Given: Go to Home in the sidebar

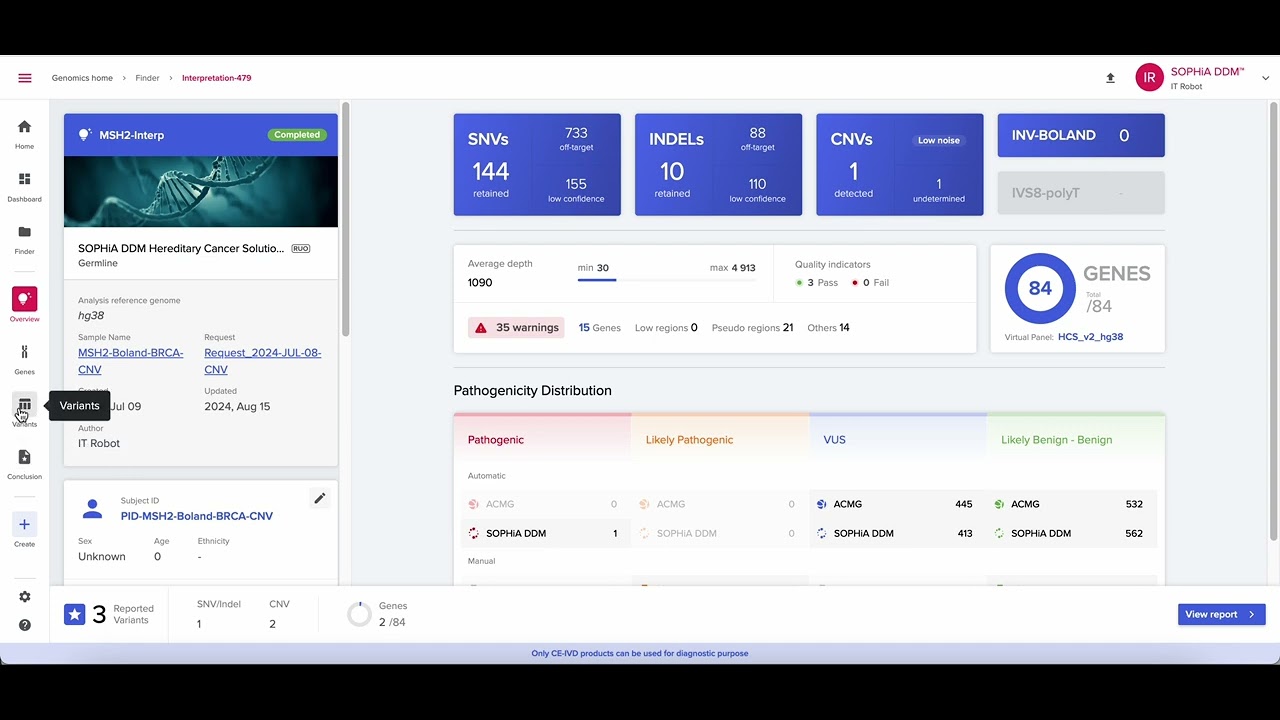Looking at the screenshot, I should click(x=24, y=128).
